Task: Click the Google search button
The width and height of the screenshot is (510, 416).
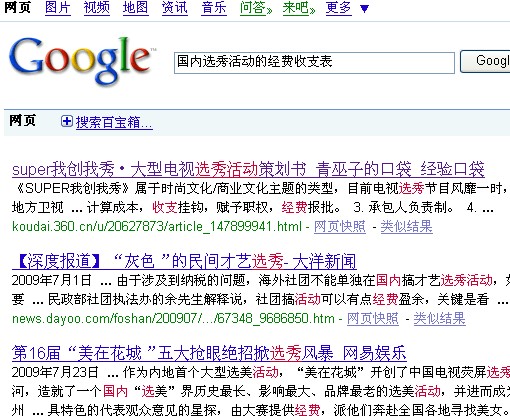Action: (485, 61)
